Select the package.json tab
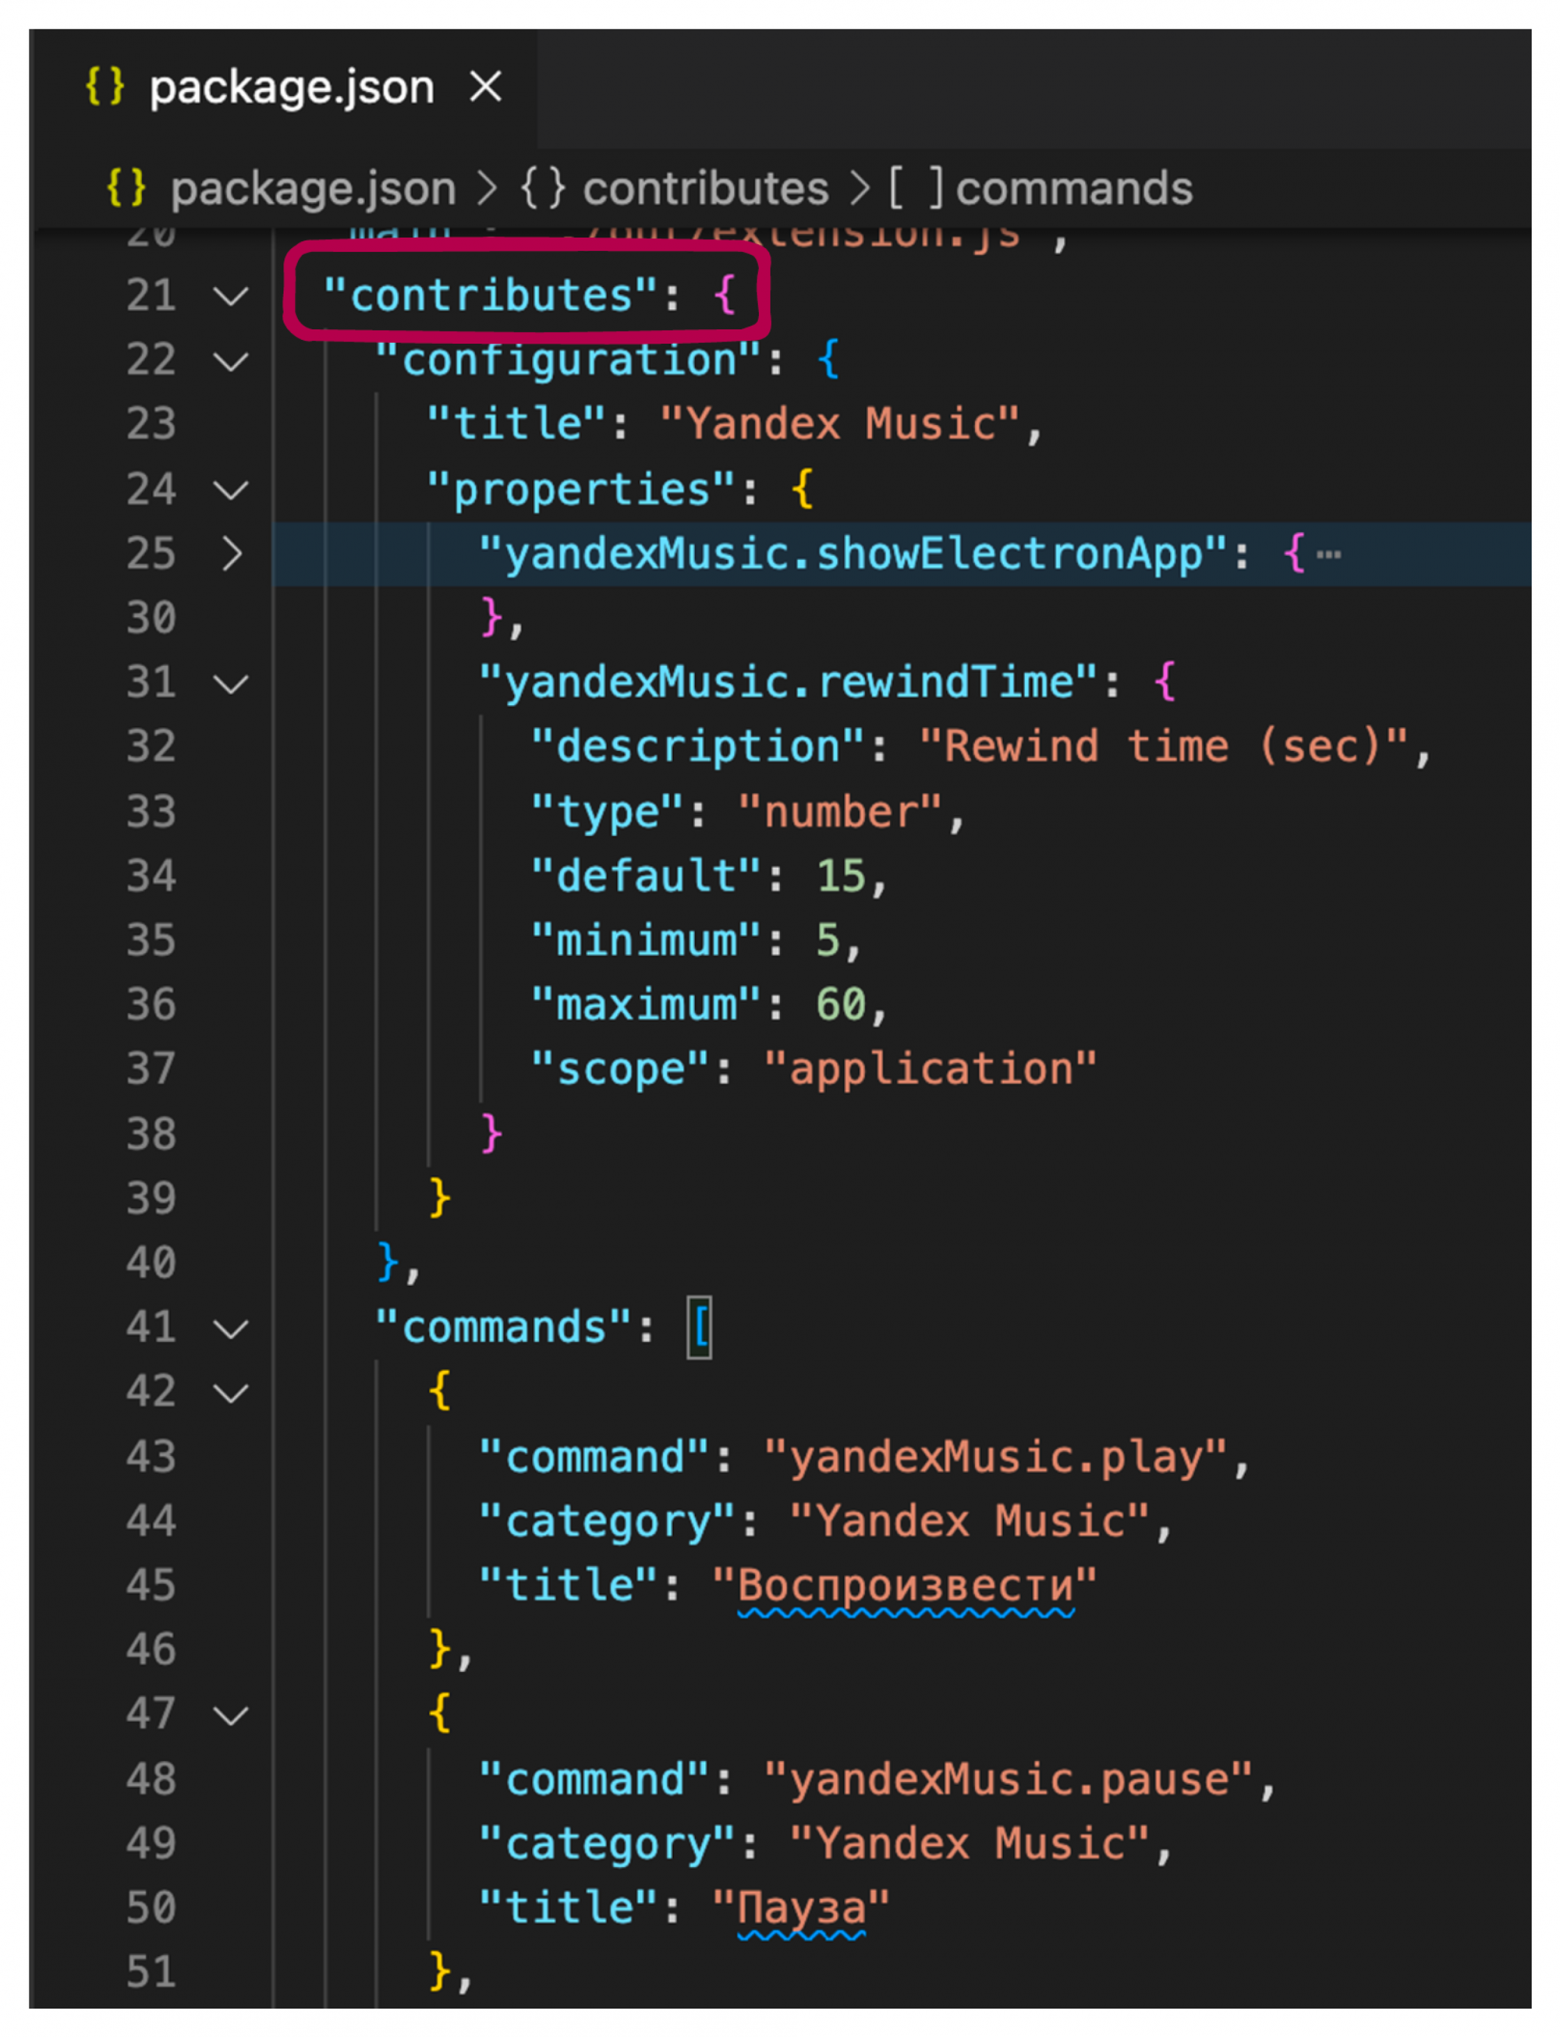 [283, 88]
